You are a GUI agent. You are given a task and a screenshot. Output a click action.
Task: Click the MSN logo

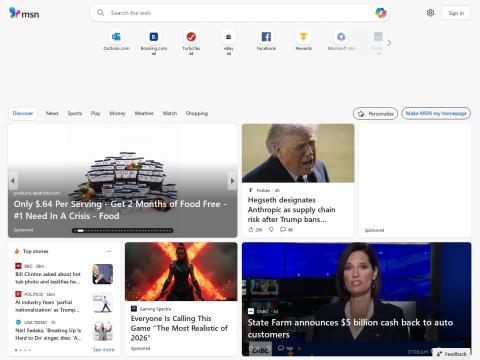(24, 13)
